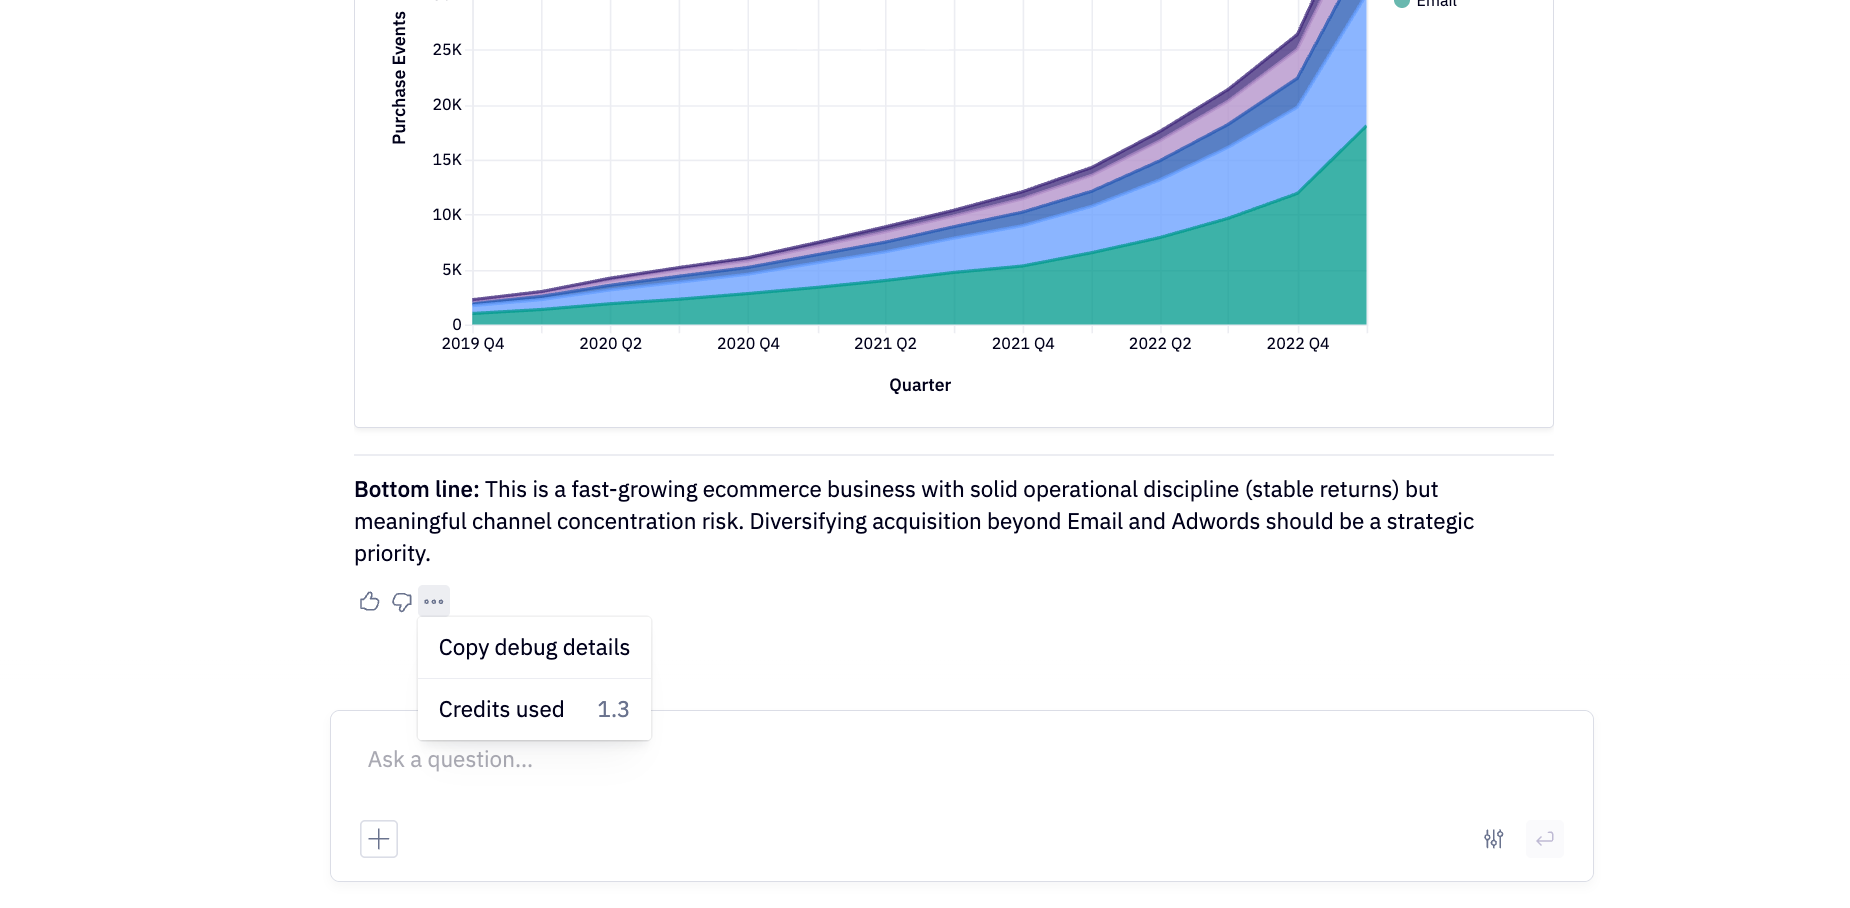Click the 10K y-axis tick label
The height and width of the screenshot is (908, 1850).
pyautogui.click(x=446, y=215)
